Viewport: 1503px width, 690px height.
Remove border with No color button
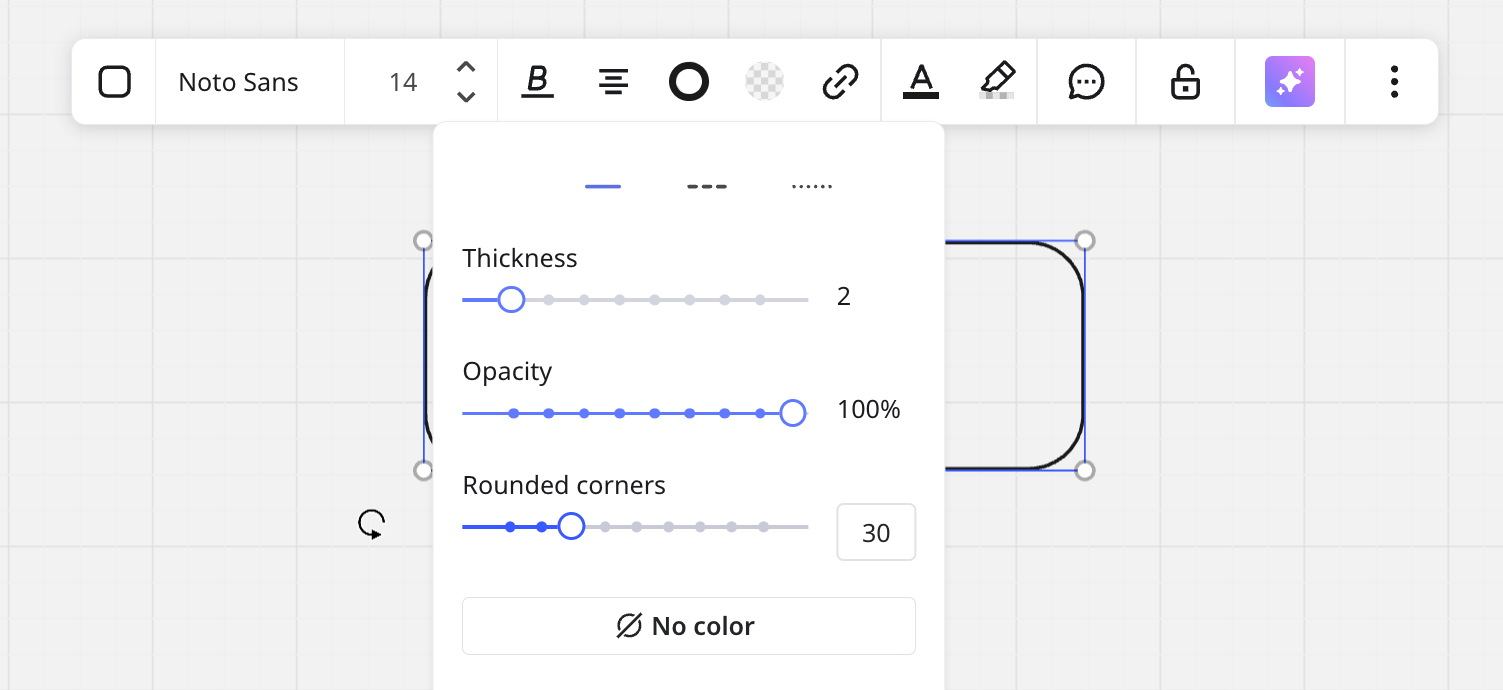click(688, 625)
